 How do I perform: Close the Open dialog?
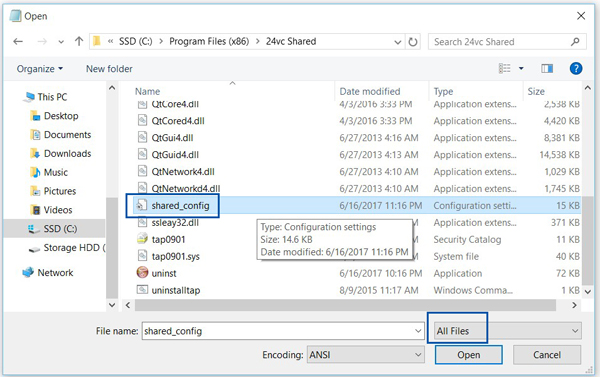coord(581,16)
